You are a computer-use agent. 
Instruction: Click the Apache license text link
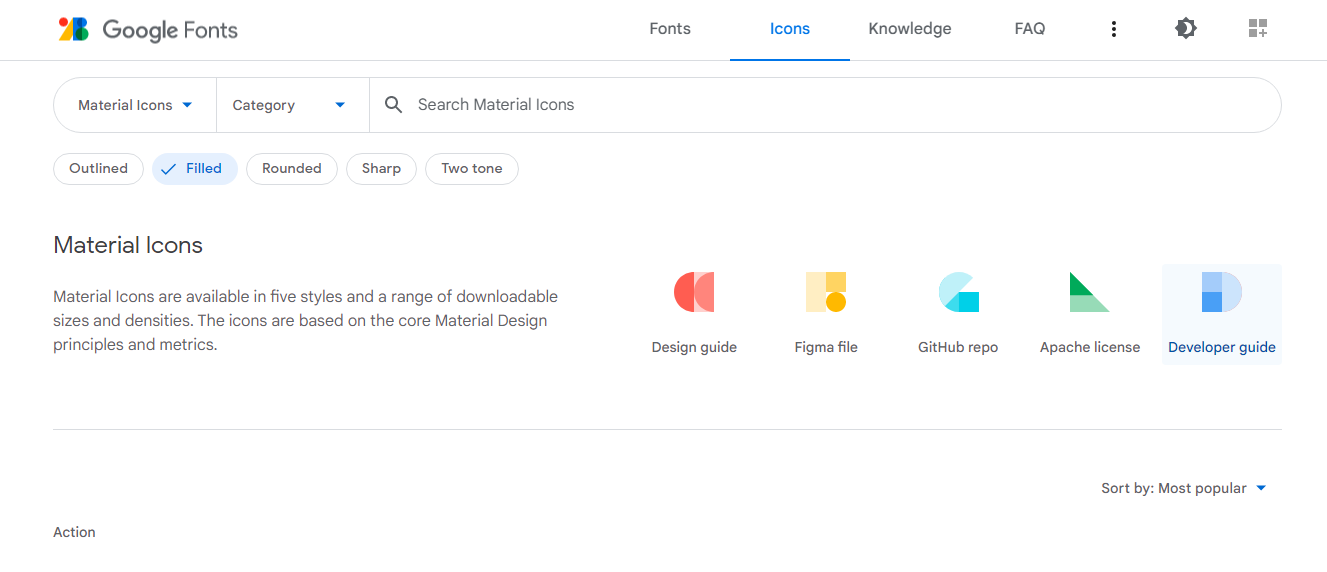click(x=1090, y=348)
